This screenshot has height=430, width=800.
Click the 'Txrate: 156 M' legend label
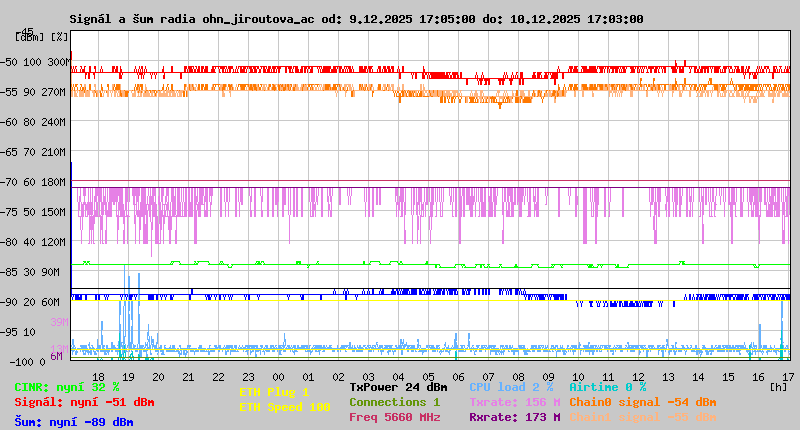click(x=515, y=402)
